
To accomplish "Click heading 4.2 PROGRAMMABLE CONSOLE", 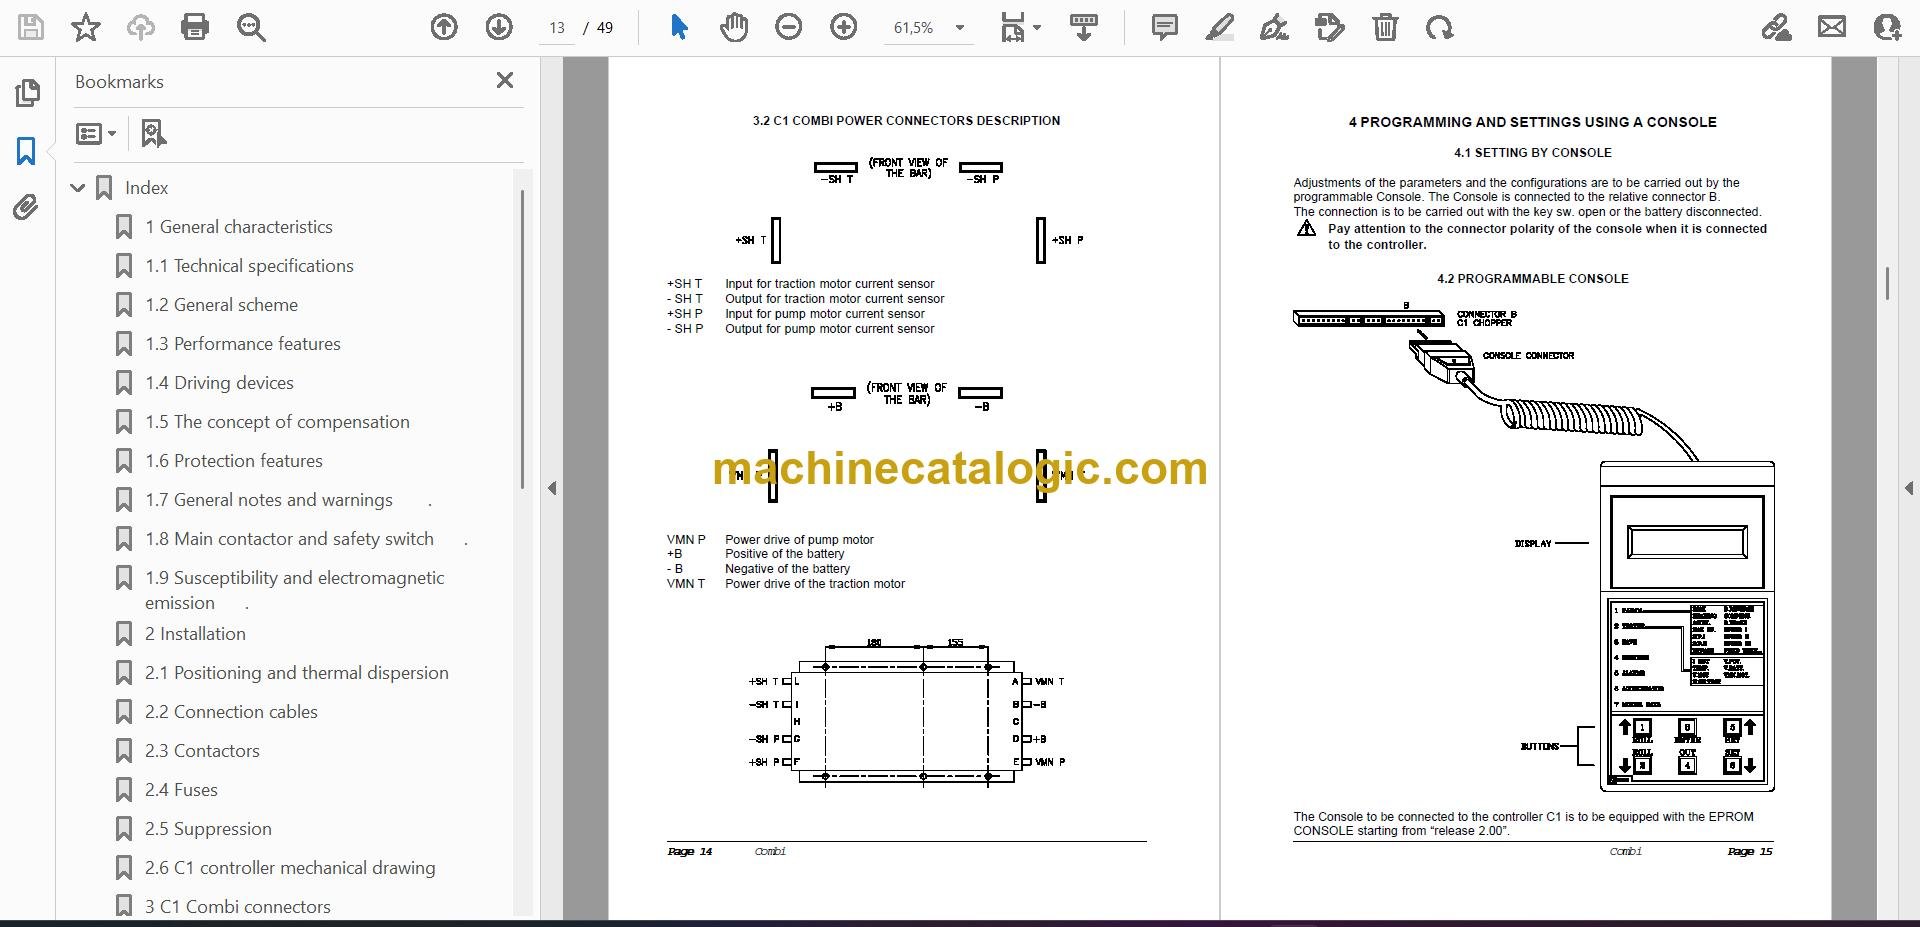I will click(x=1532, y=279).
